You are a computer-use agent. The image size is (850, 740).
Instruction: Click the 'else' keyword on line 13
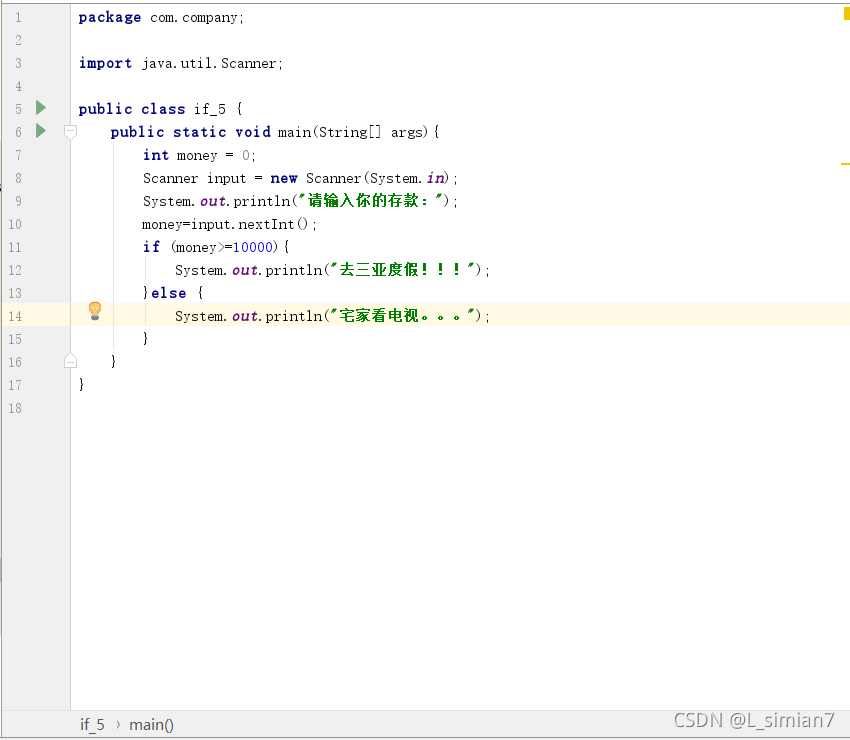point(169,293)
